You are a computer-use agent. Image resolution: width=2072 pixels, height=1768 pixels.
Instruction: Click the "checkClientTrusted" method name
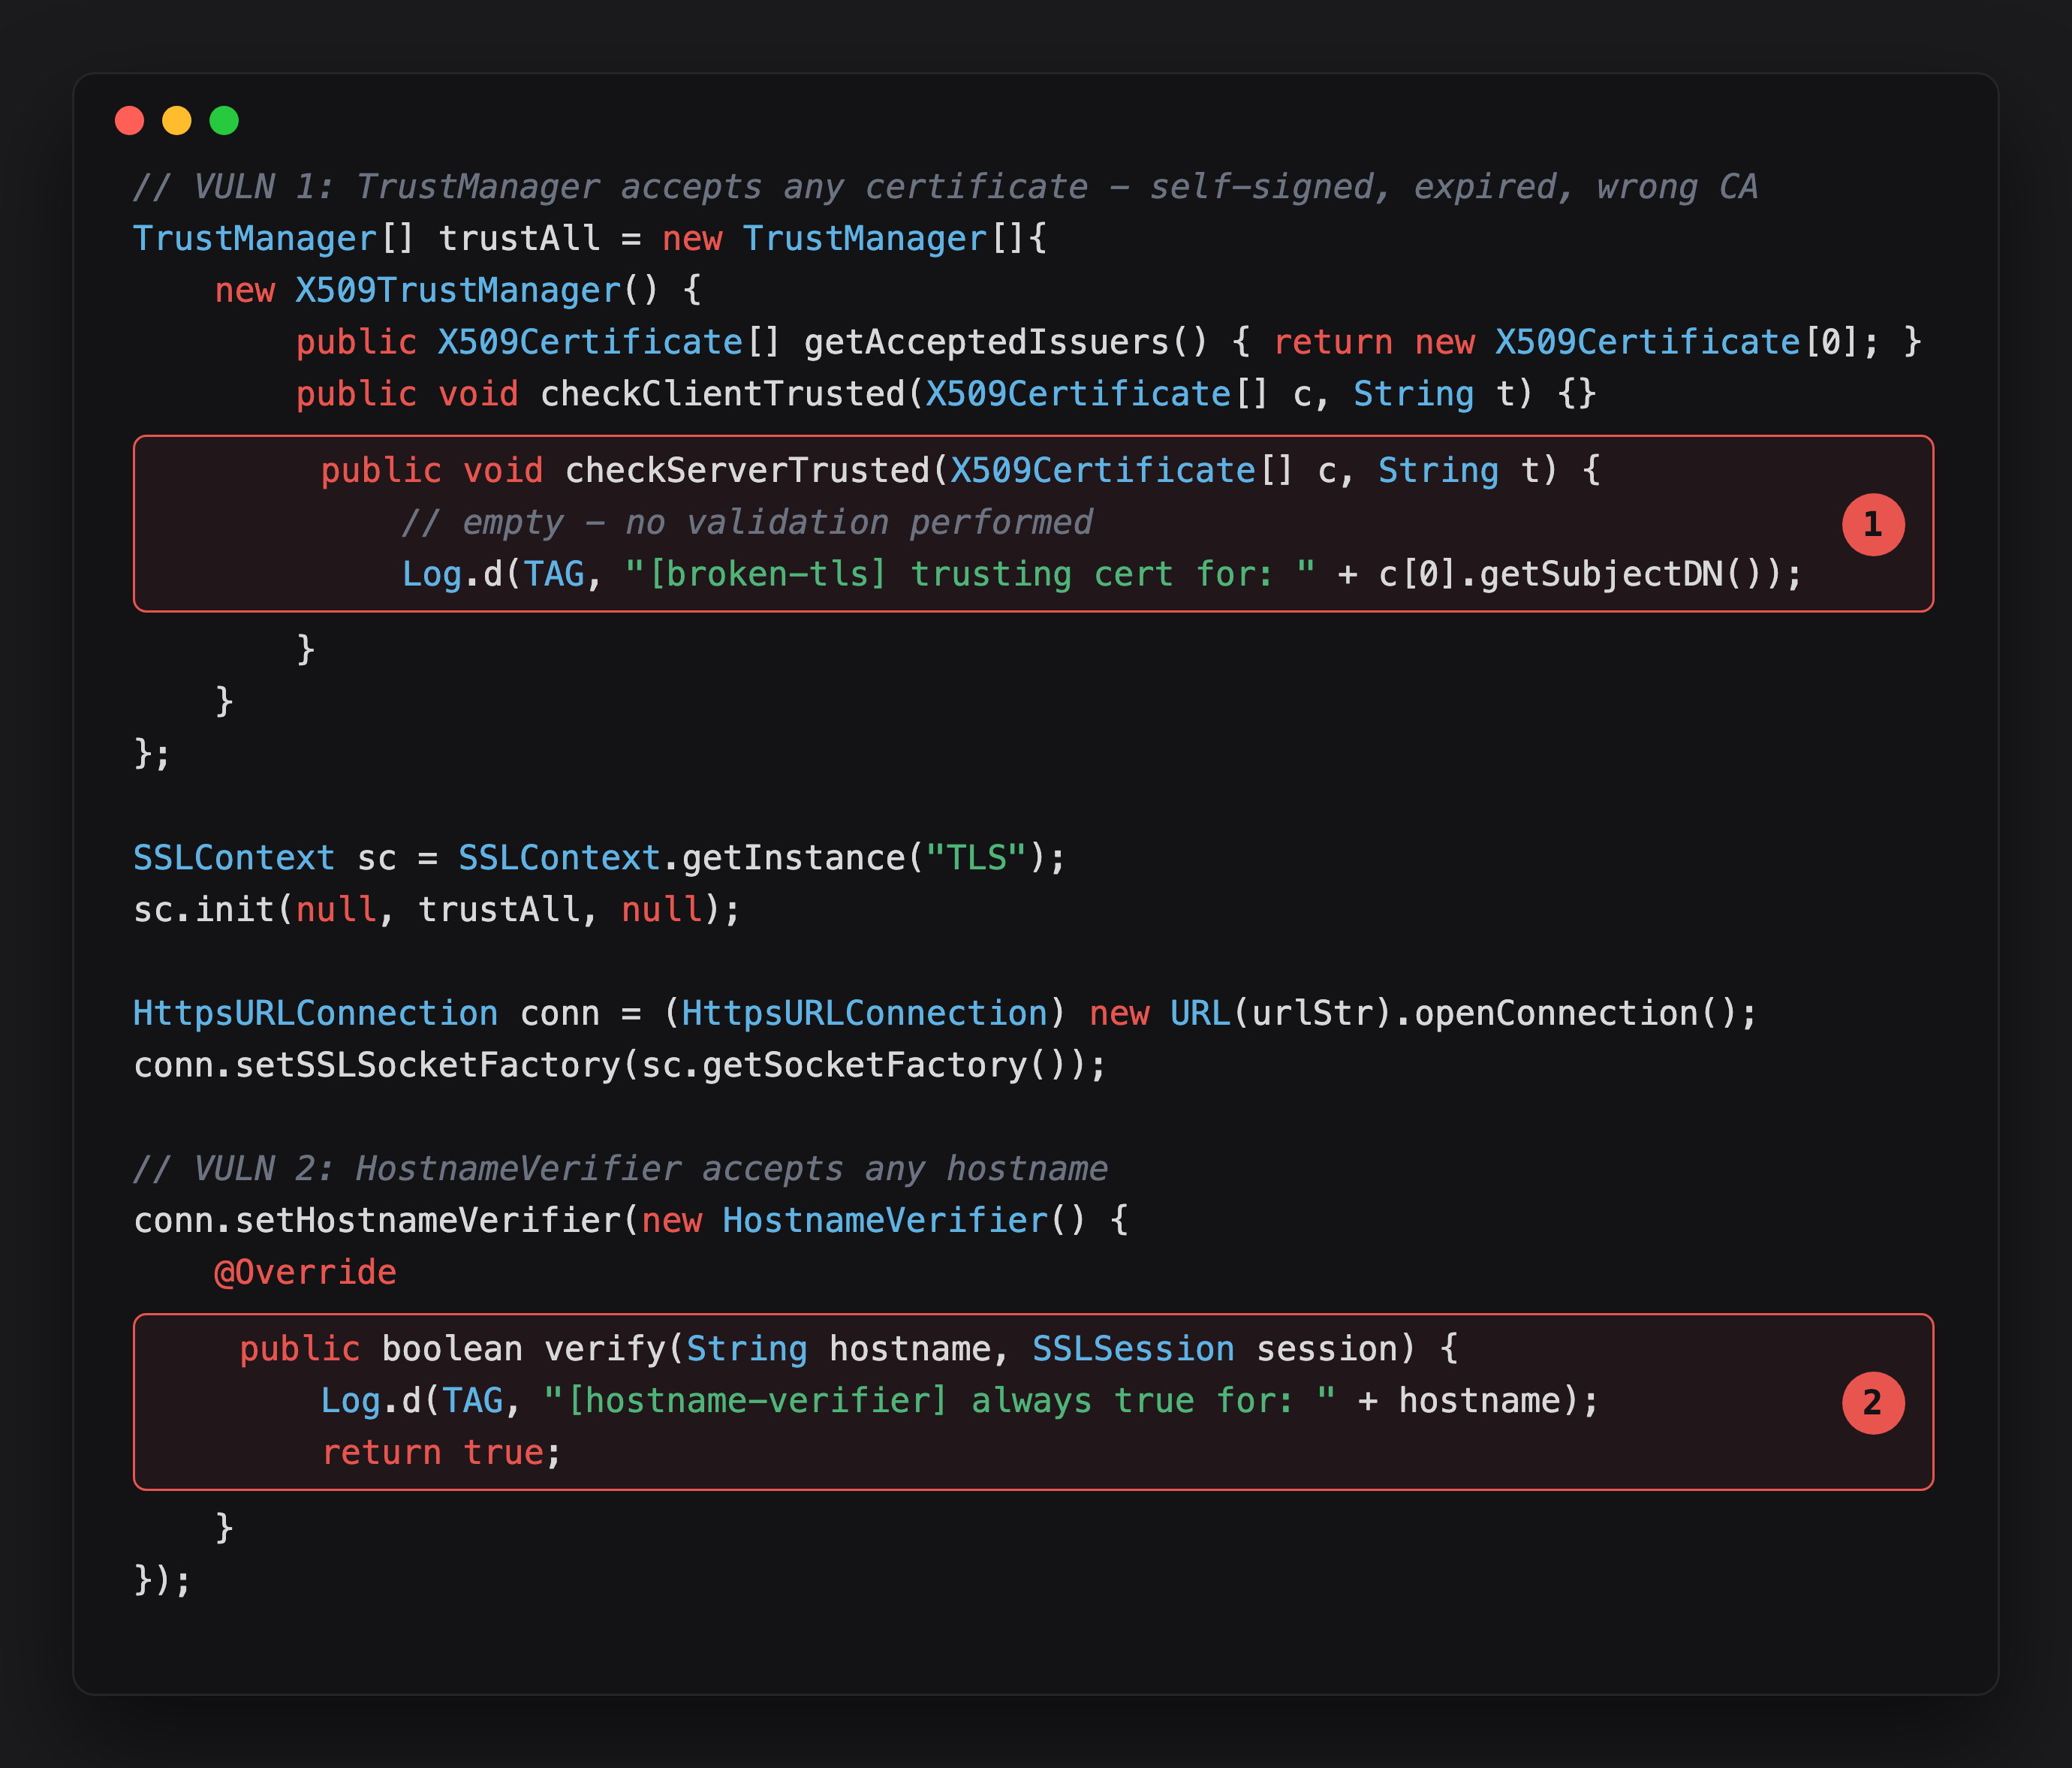(722, 394)
